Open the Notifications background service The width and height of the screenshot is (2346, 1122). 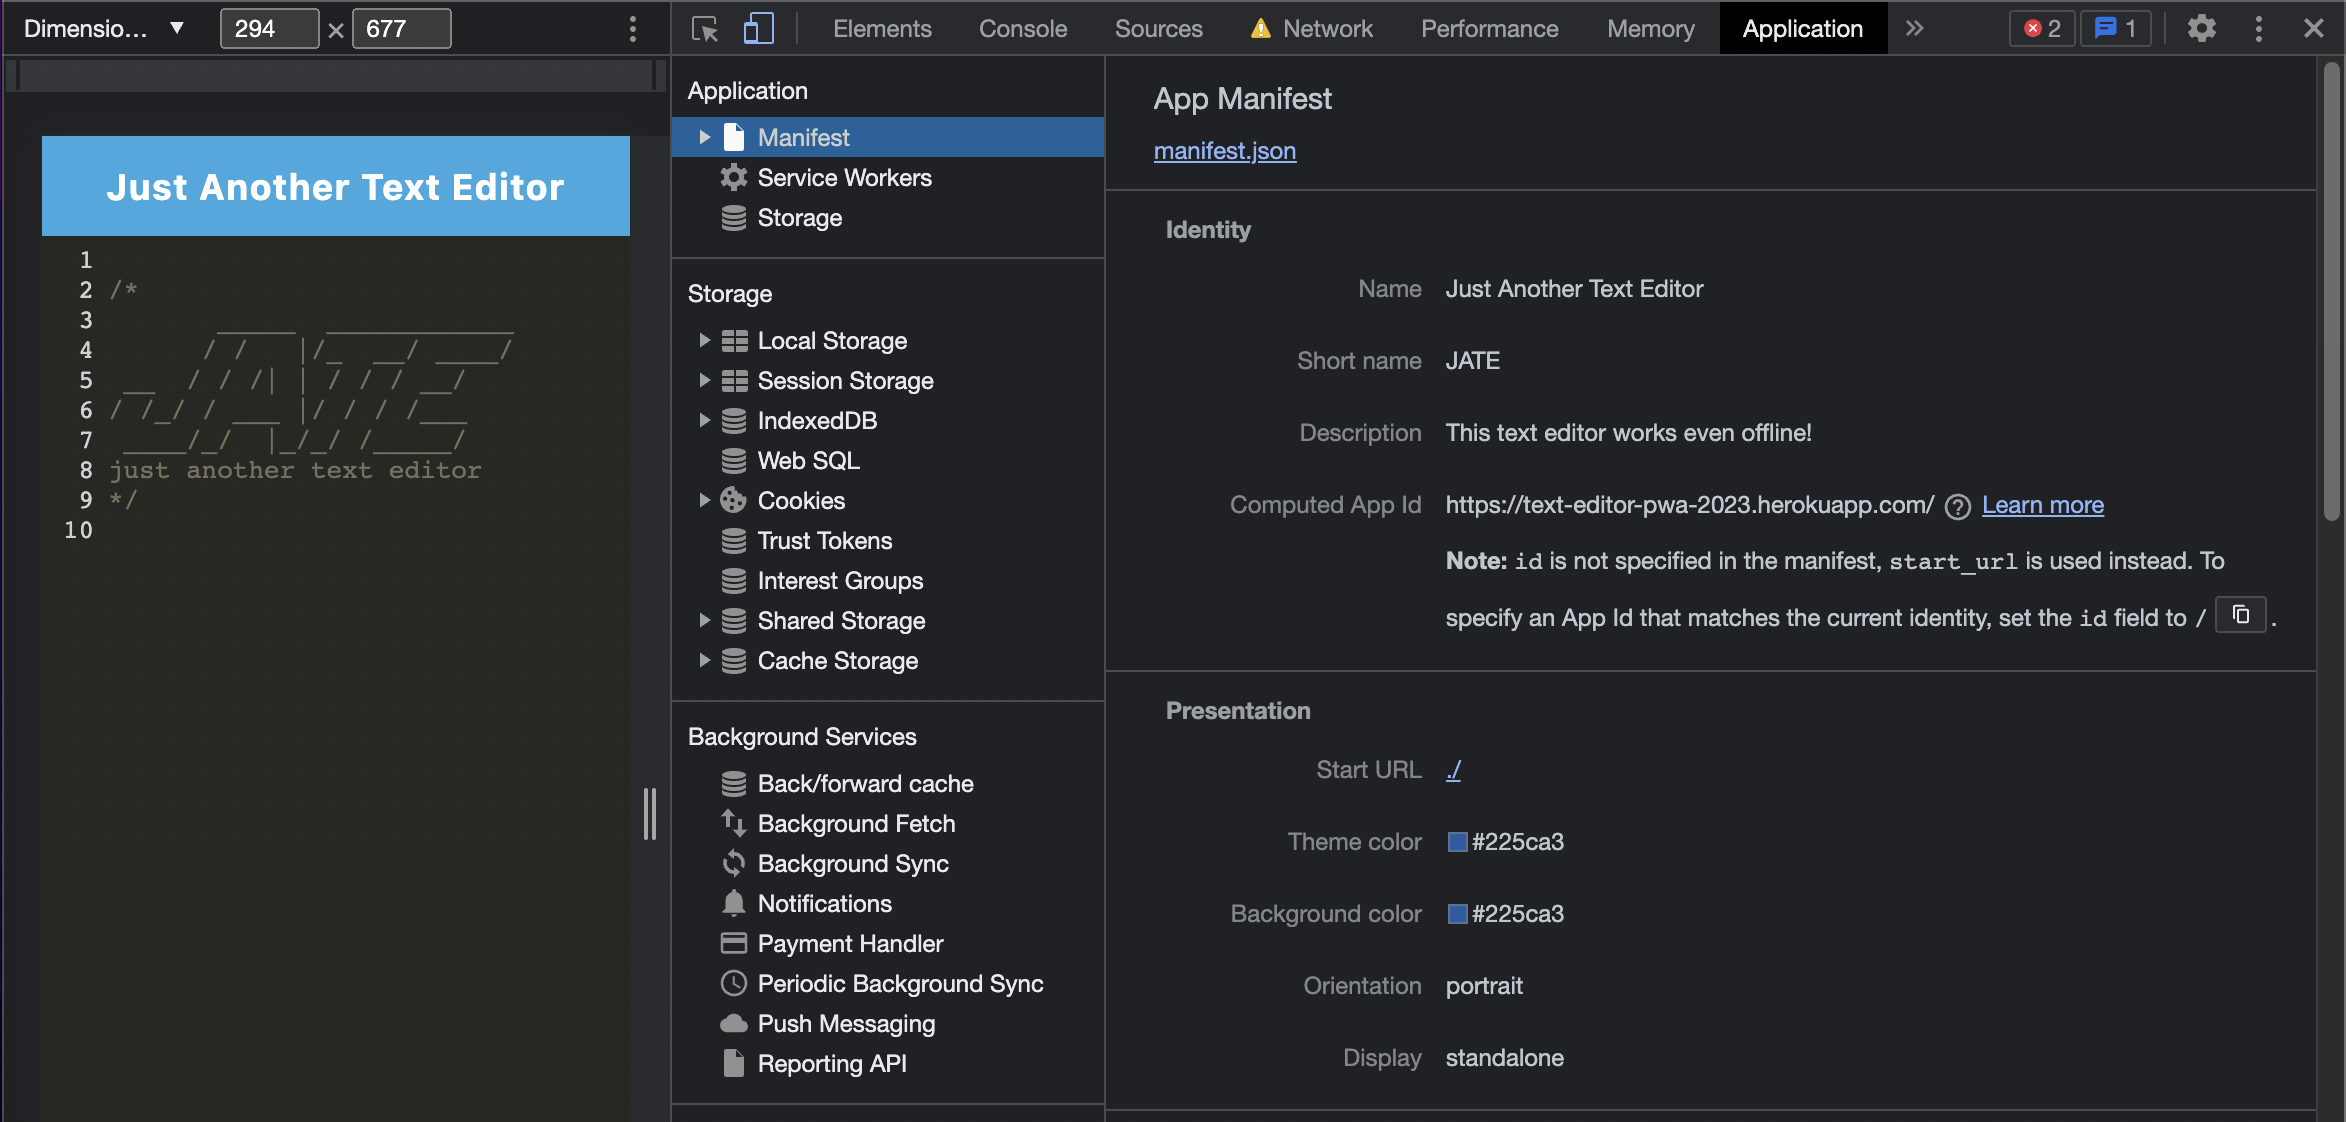click(824, 904)
